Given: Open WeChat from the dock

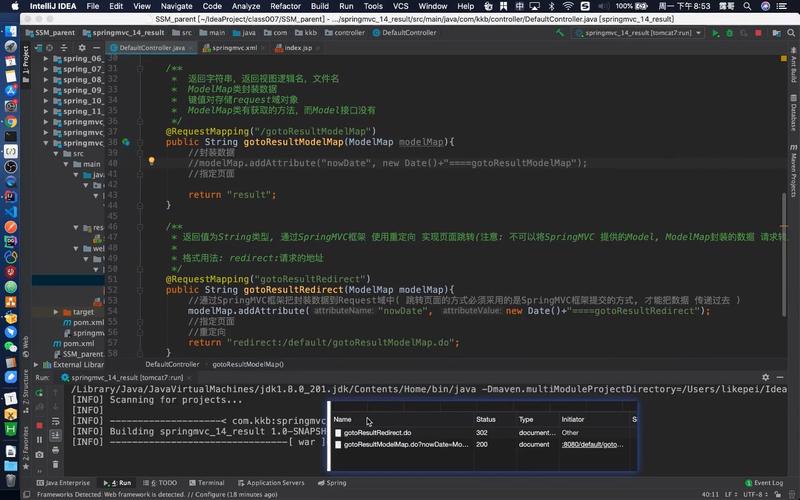Looking at the screenshot, I should point(11,347).
